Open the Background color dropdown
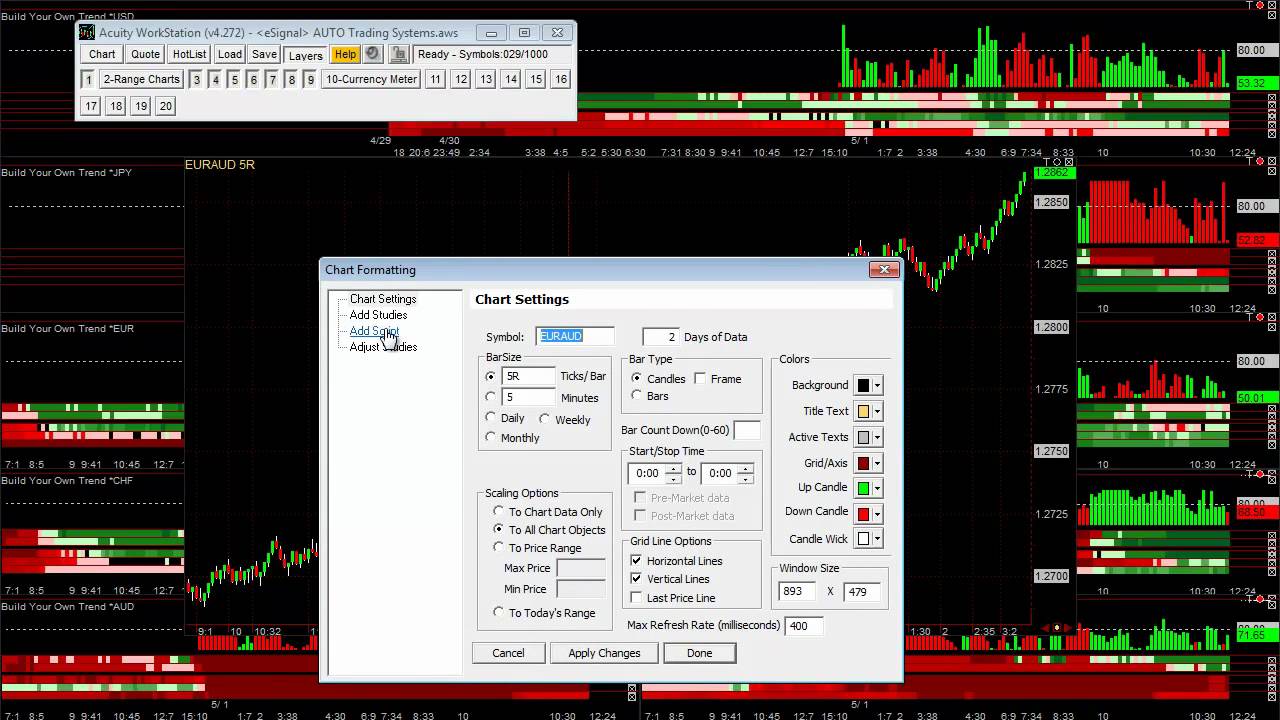The width and height of the screenshot is (1280, 720). [877, 386]
